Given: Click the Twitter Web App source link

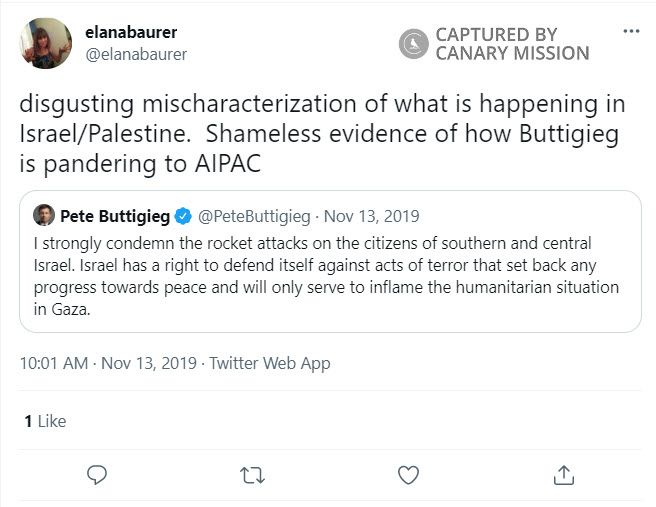Looking at the screenshot, I should click(x=270, y=363).
